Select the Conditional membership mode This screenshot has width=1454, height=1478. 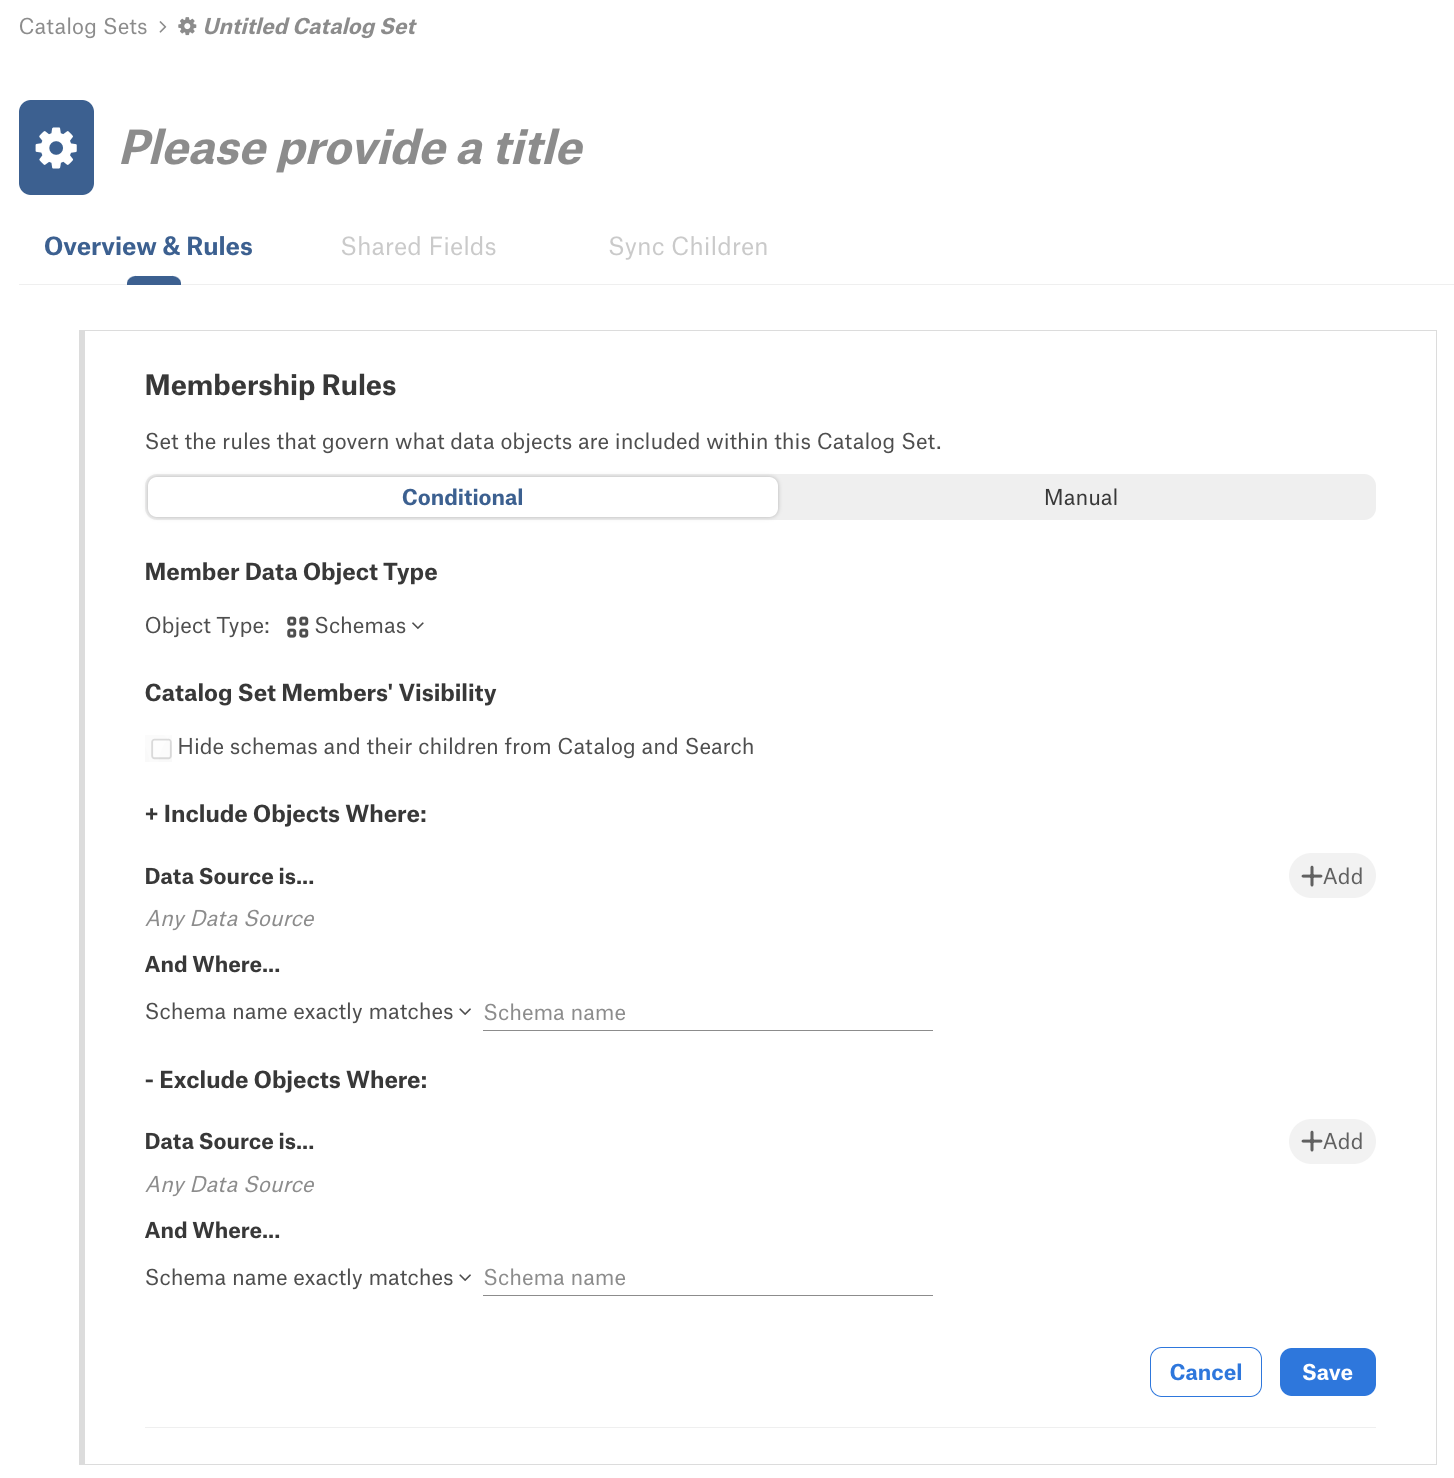(462, 497)
